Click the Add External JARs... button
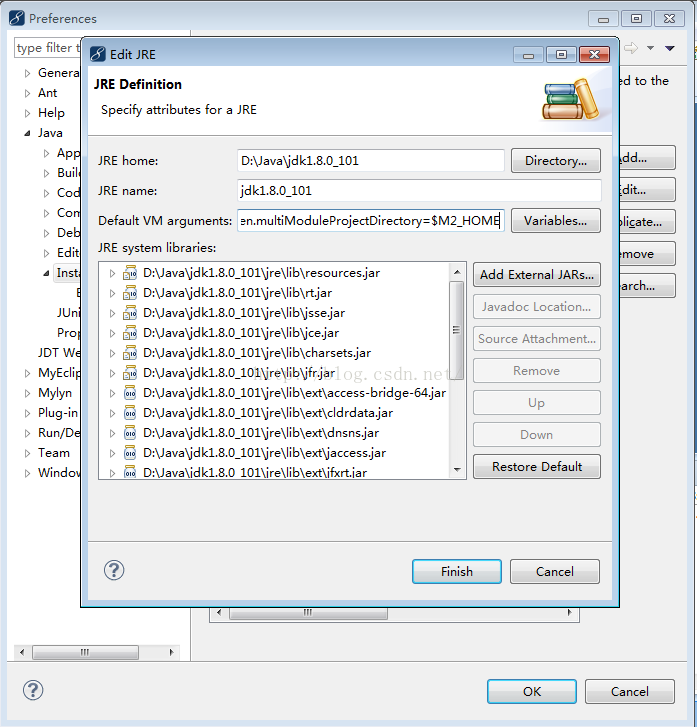Image resolution: width=697 pixels, height=727 pixels. (537, 274)
